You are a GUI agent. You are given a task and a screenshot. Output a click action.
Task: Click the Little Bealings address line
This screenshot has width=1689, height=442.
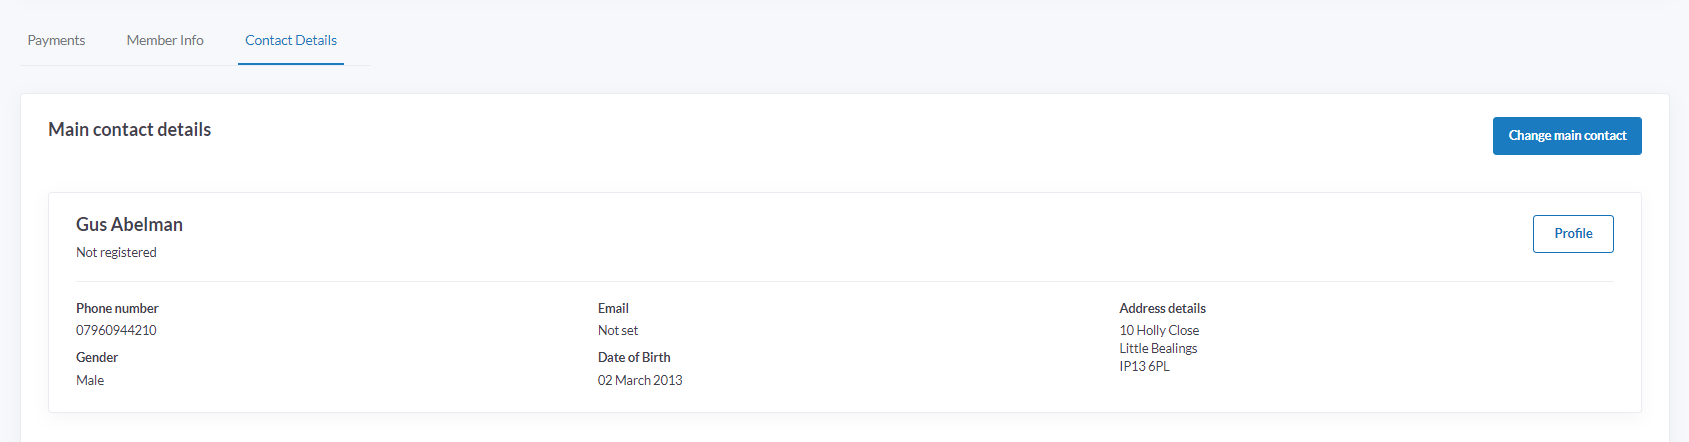coord(1158,349)
